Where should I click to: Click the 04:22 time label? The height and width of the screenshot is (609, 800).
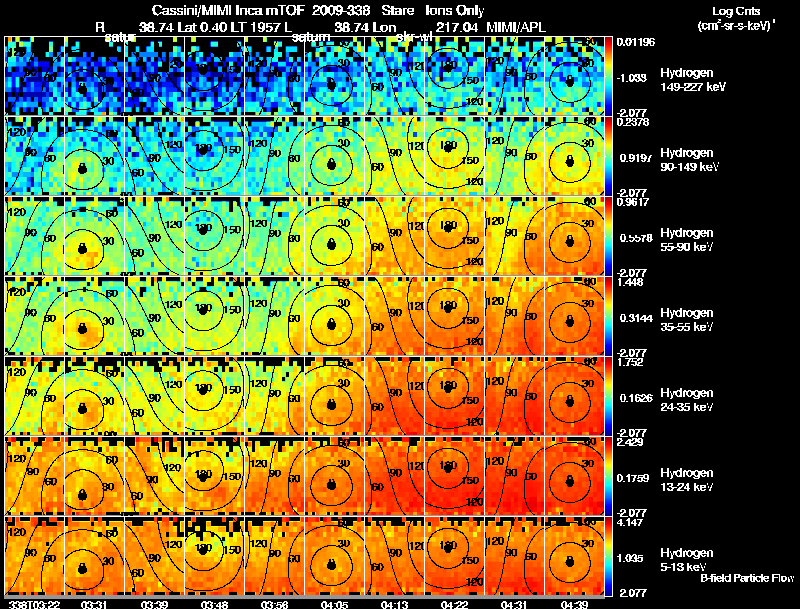(x=454, y=604)
